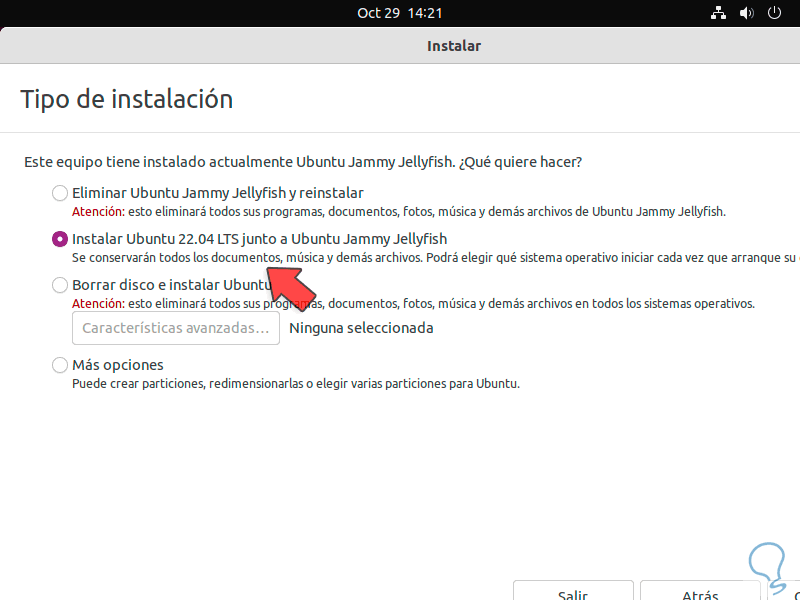Open the network status icon in top bar
The image size is (800, 600).
(718, 13)
